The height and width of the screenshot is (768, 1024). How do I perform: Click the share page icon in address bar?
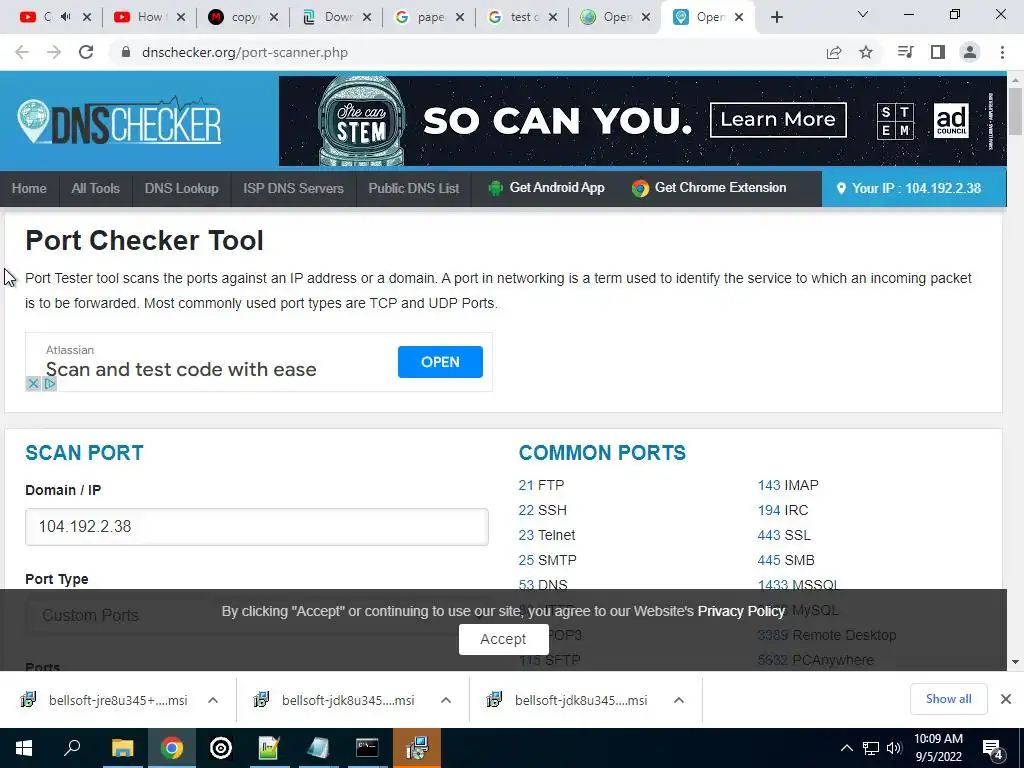point(834,52)
